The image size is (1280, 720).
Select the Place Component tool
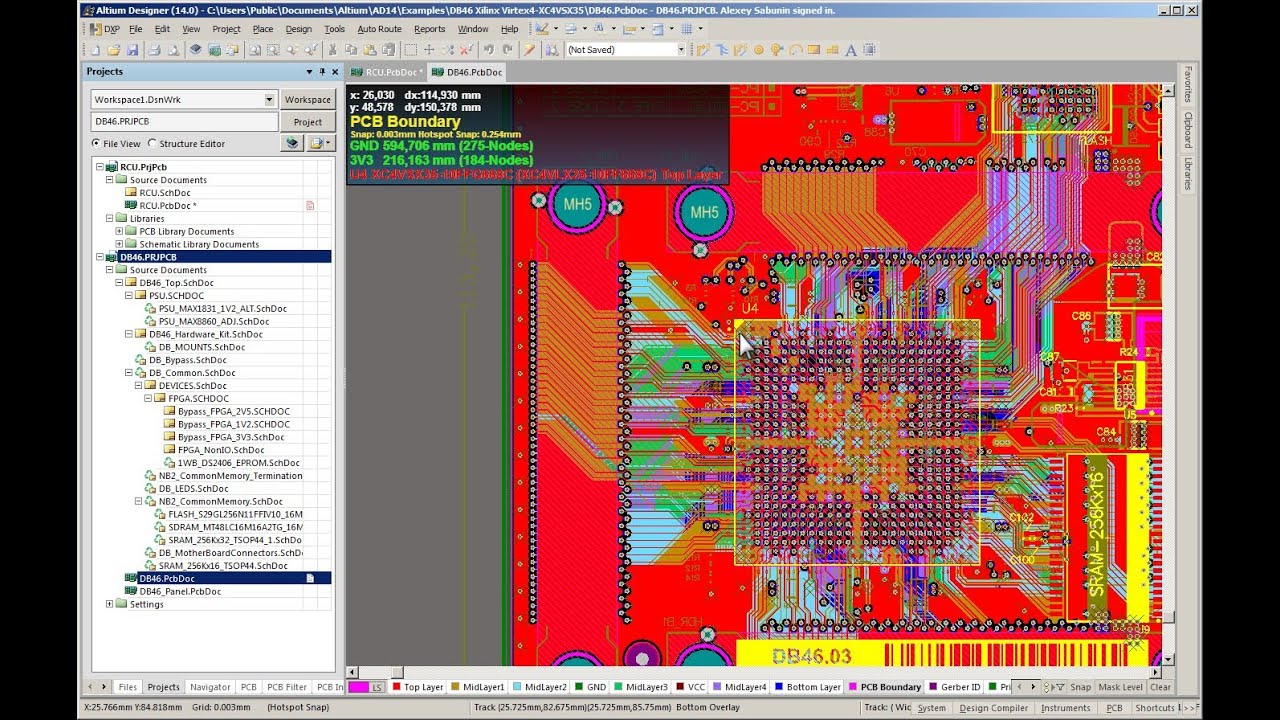point(869,50)
